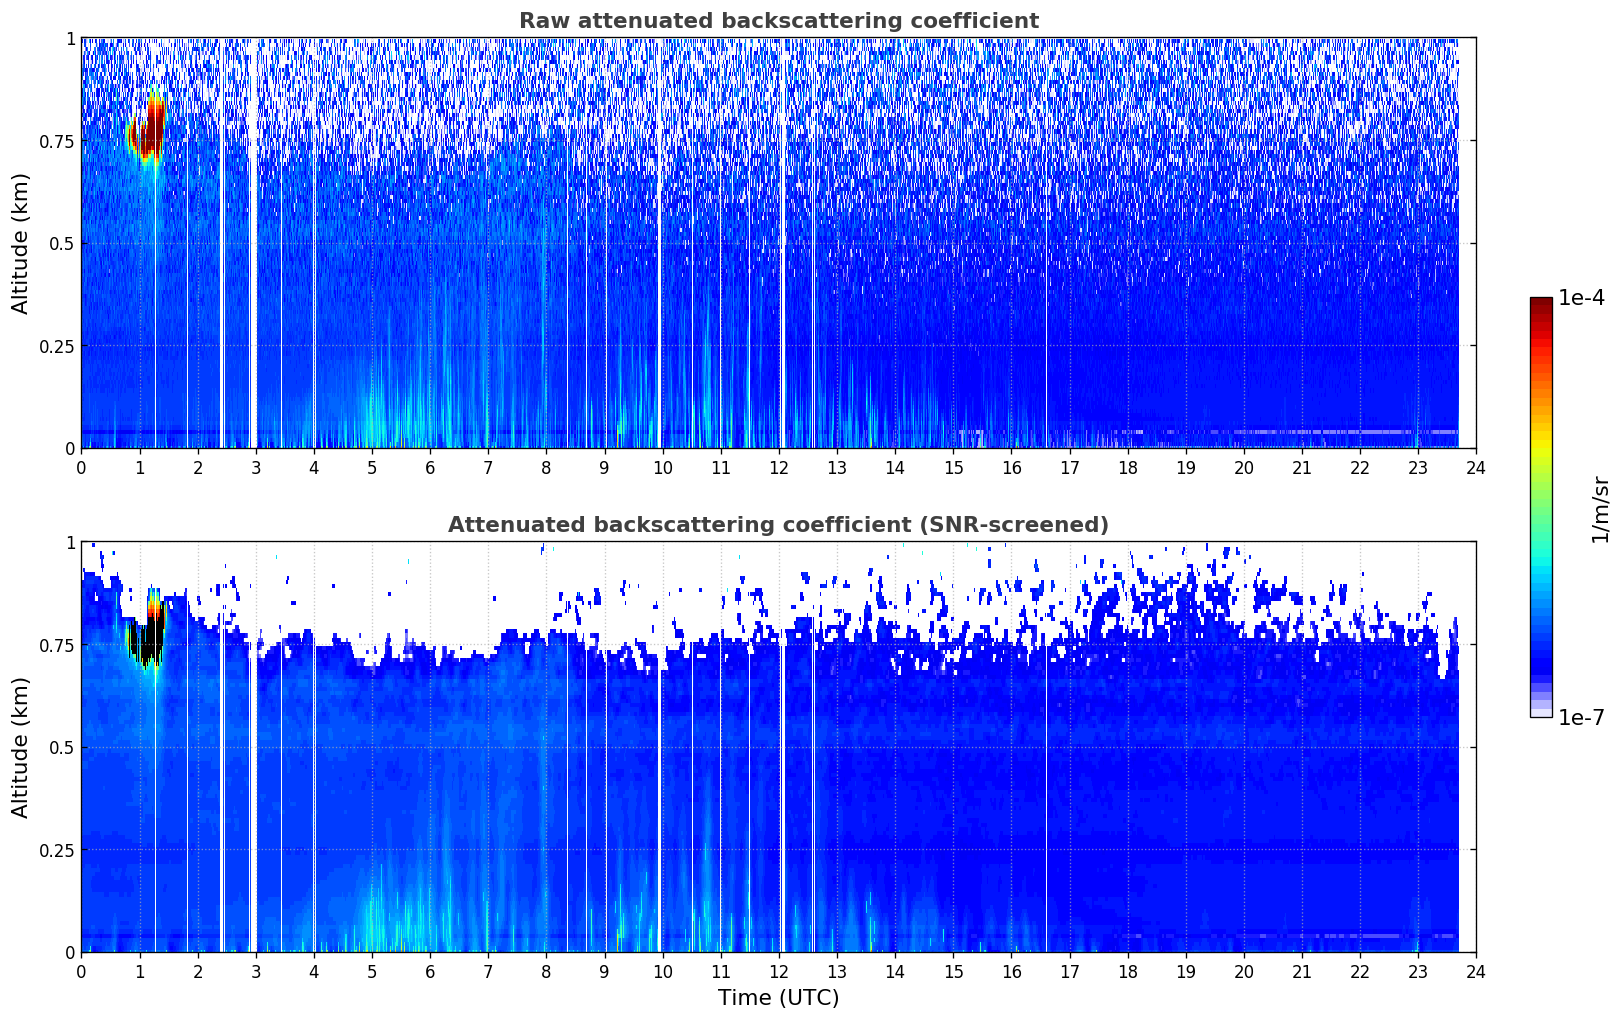Click the rainbow colorbar scale
The height and width of the screenshot is (1020, 1621).
1541,507
